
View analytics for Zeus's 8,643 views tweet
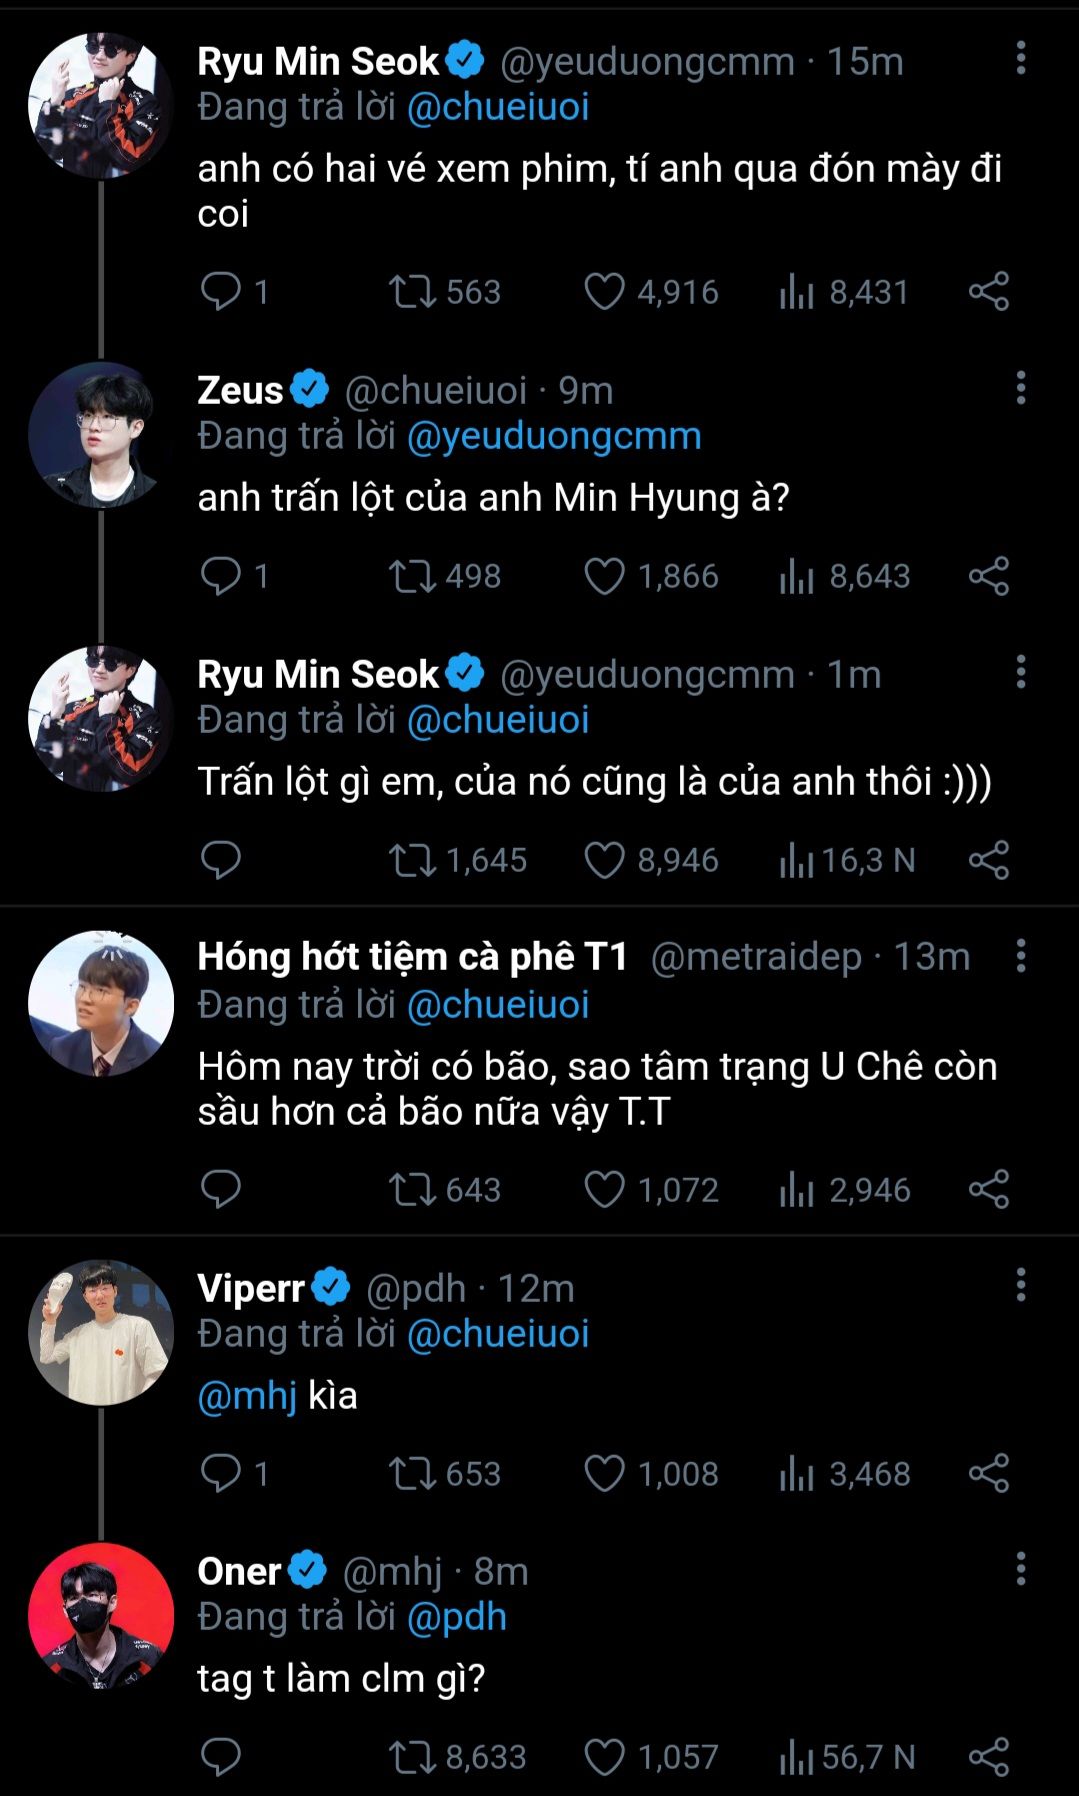point(797,576)
